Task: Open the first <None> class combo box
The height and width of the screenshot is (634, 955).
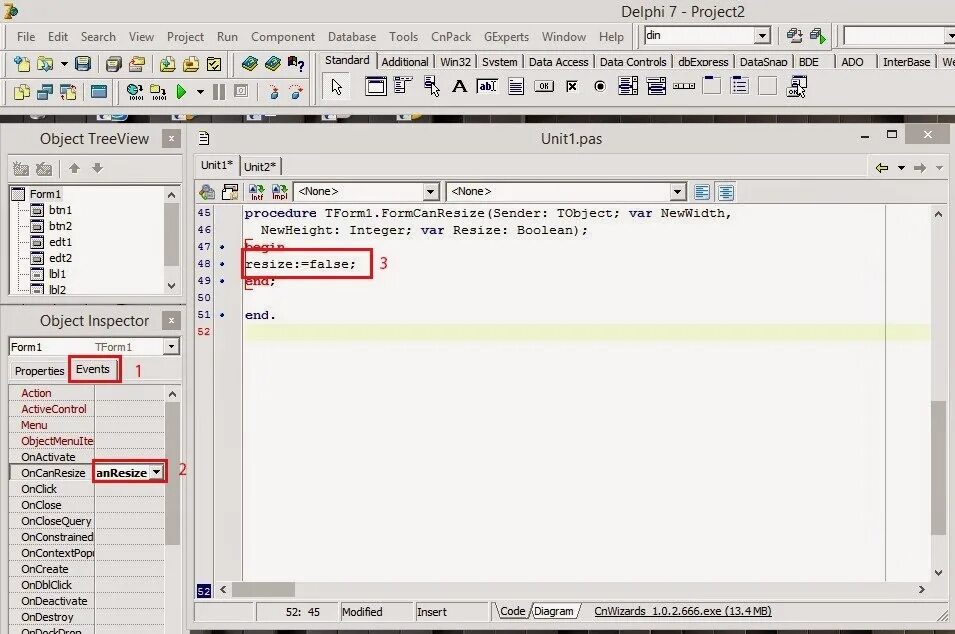Action: coord(430,192)
